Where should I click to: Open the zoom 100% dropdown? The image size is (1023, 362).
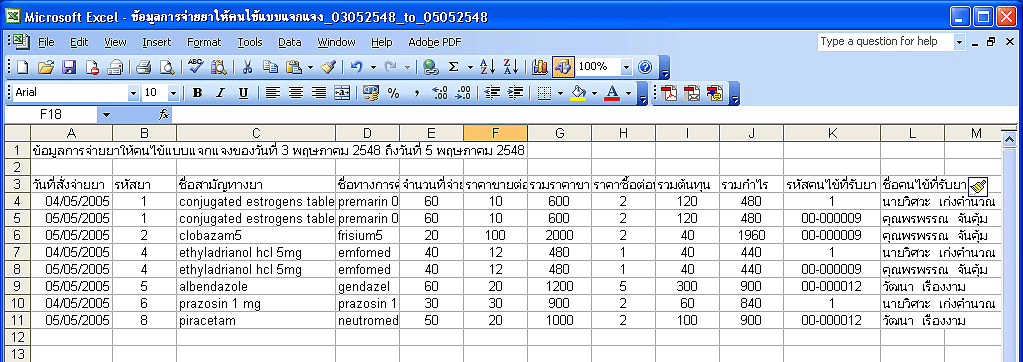(x=626, y=67)
